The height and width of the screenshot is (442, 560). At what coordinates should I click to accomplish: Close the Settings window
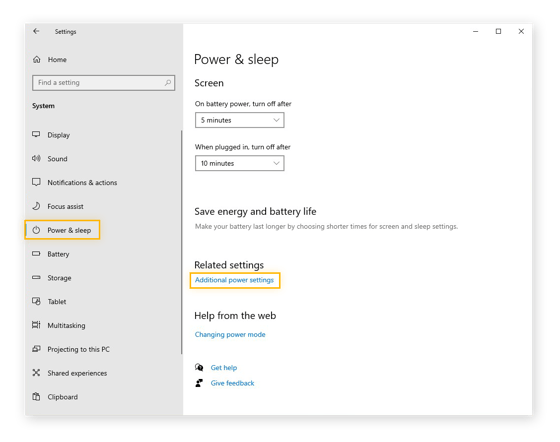tap(521, 31)
